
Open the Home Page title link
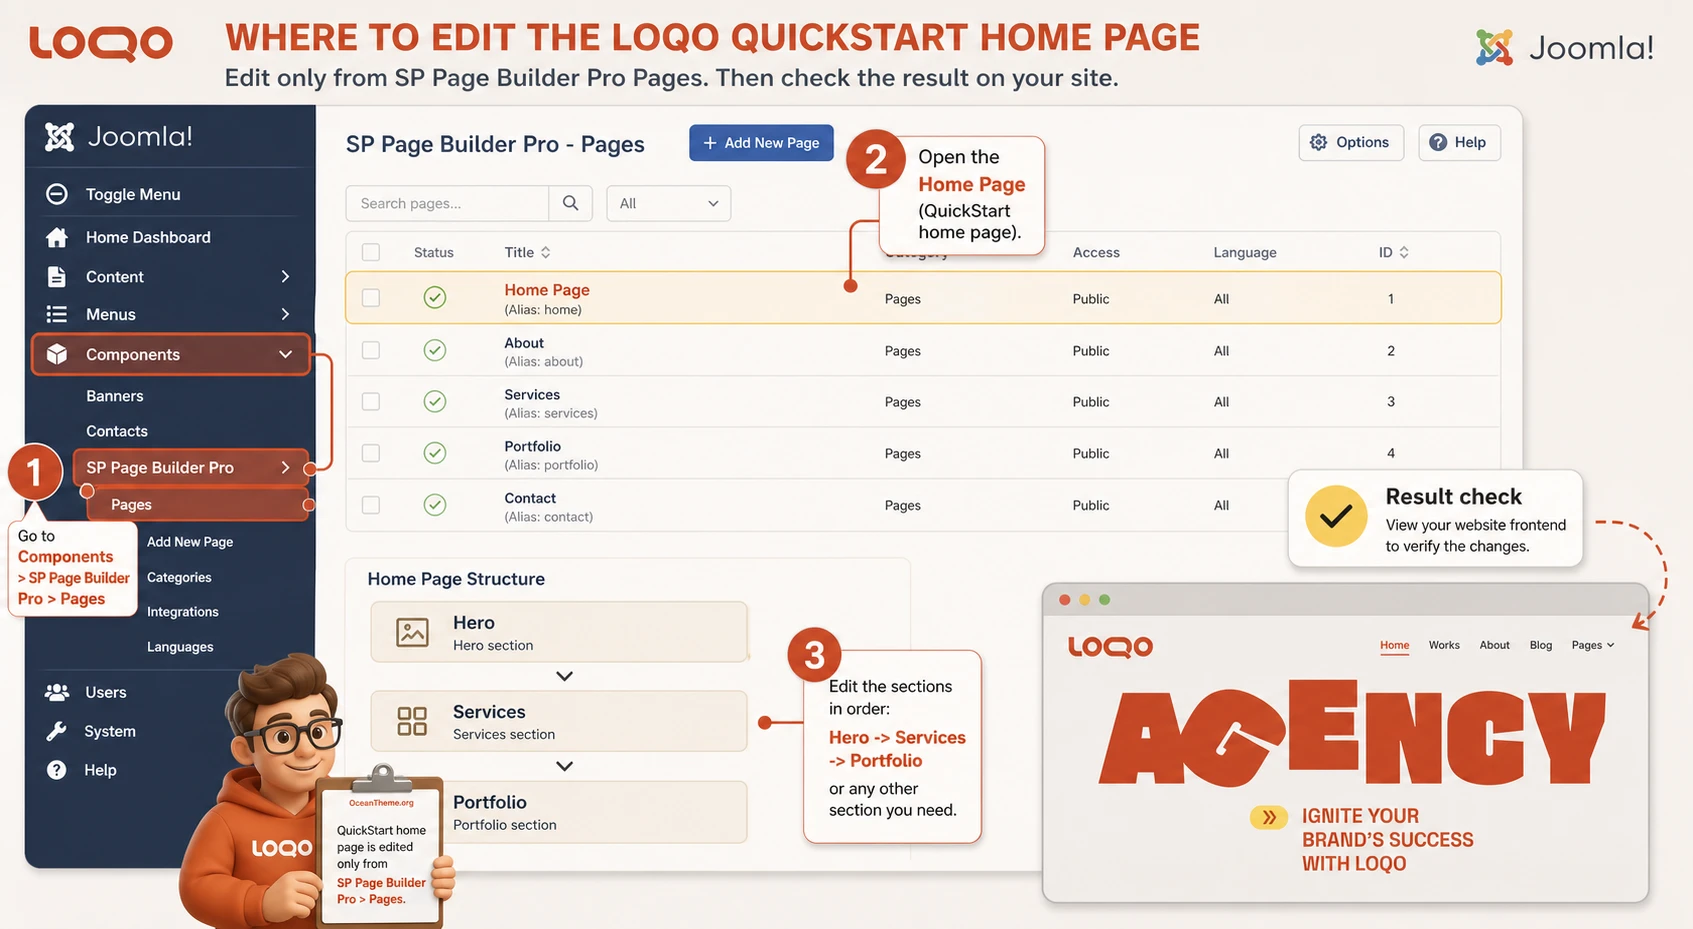click(547, 290)
